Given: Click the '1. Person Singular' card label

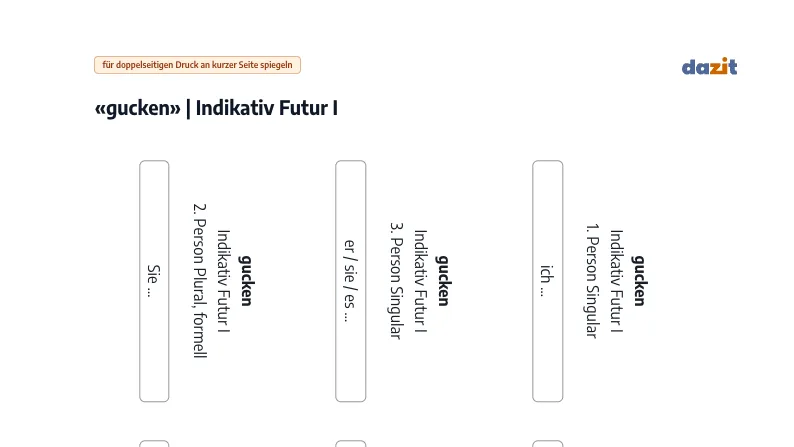Looking at the screenshot, I should pos(593,281).
